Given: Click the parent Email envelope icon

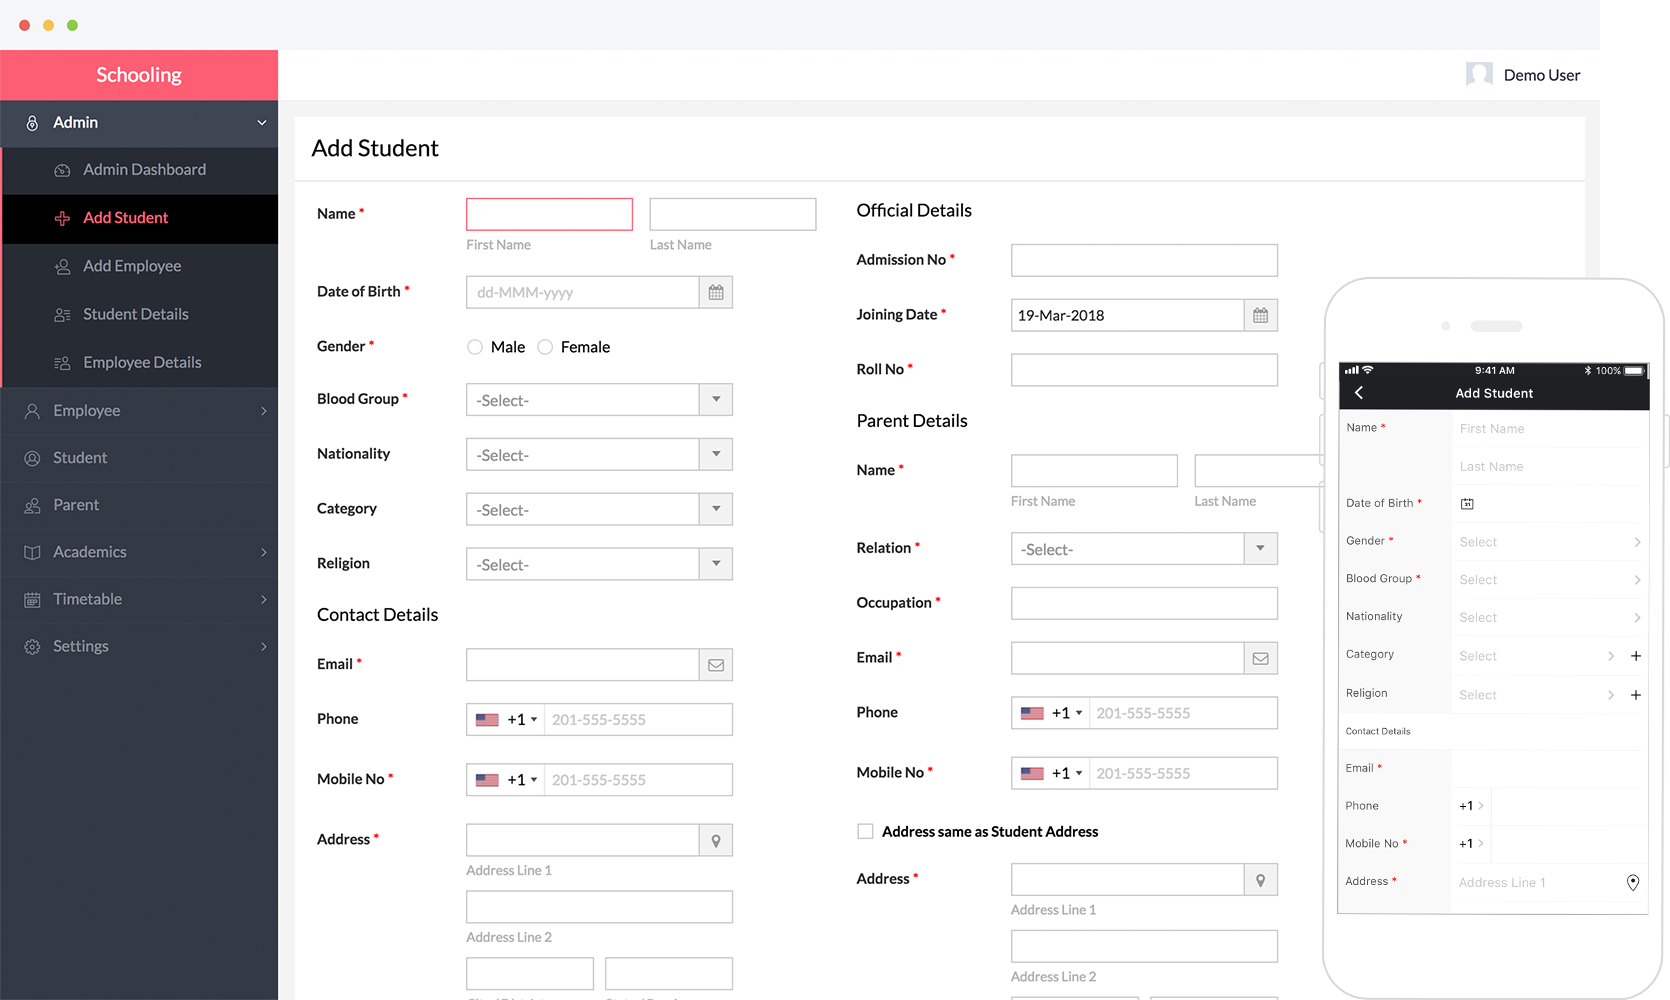Looking at the screenshot, I should tap(1260, 658).
